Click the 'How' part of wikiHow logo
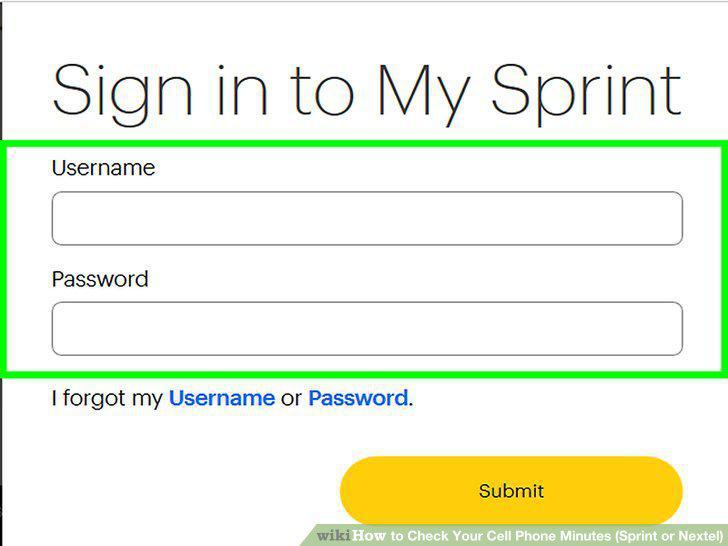 click(x=369, y=536)
